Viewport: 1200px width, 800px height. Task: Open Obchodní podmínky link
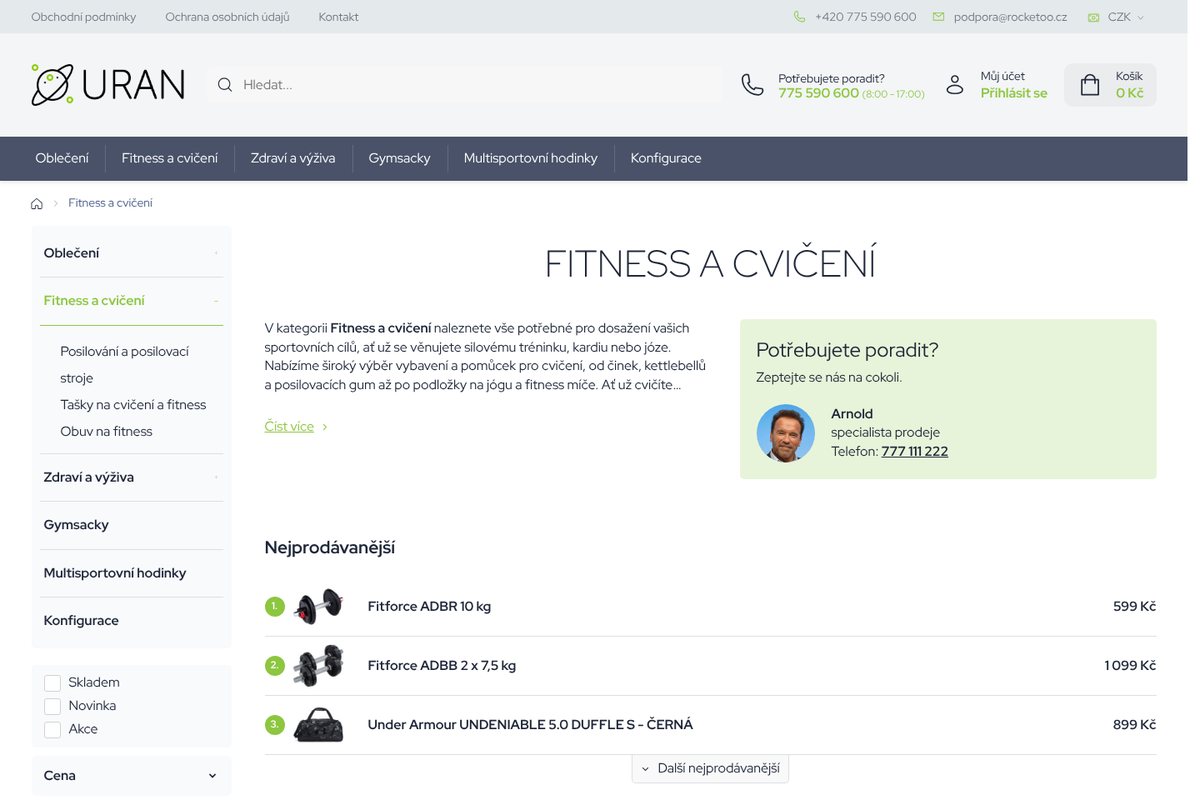pos(84,17)
